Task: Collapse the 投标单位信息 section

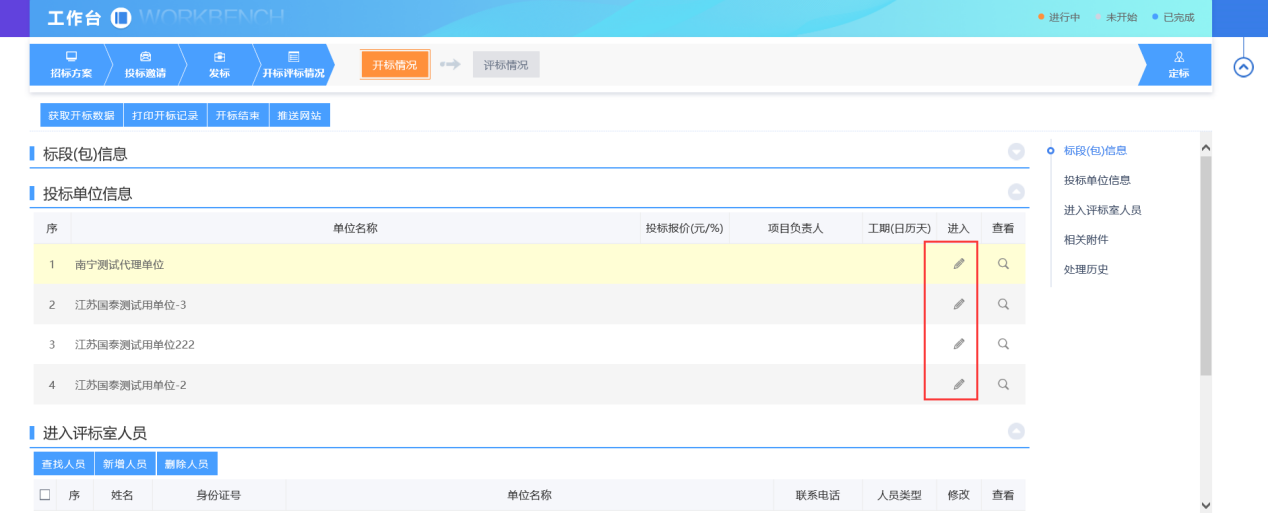Action: tap(1016, 191)
